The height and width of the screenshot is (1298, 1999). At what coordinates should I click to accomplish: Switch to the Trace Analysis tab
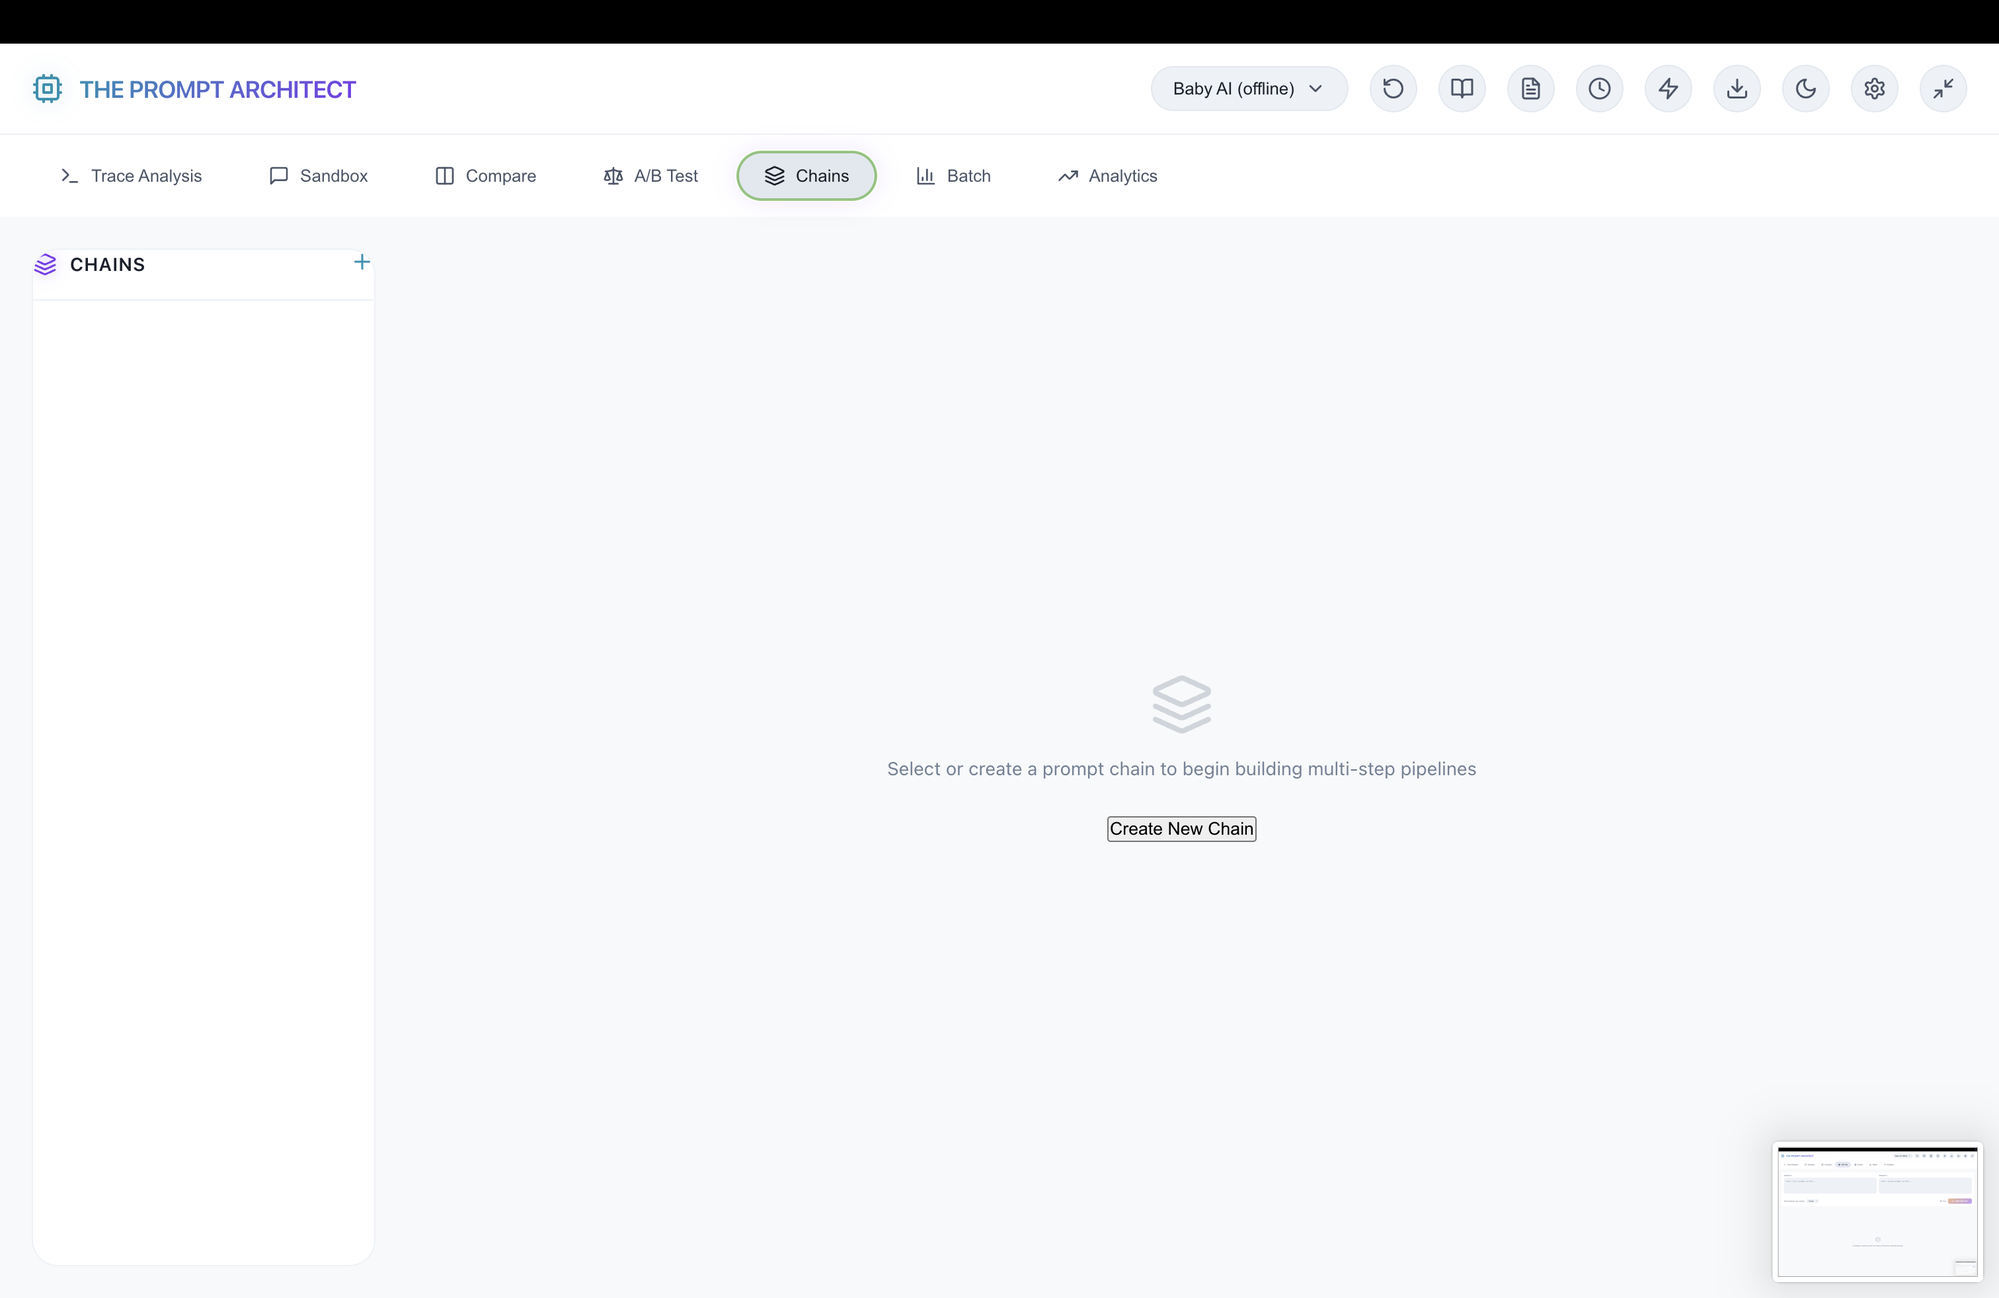131,176
